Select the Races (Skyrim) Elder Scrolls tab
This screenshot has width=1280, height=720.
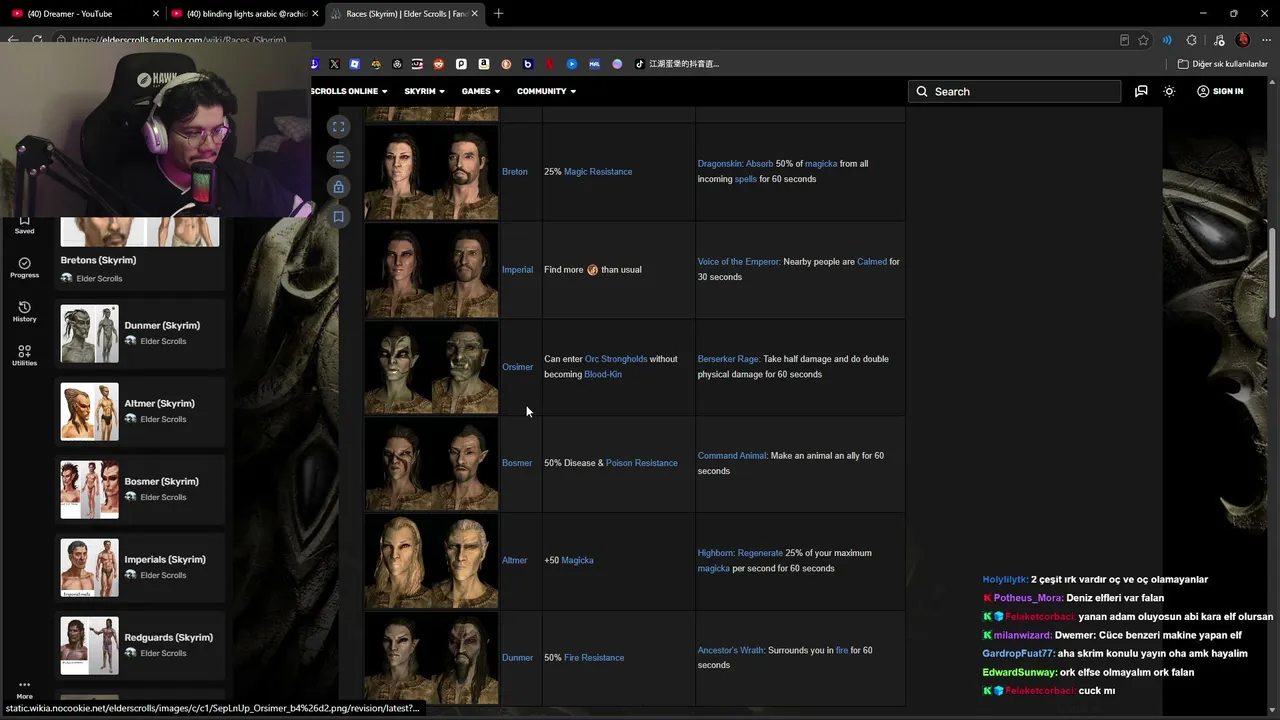pyautogui.click(x=404, y=14)
